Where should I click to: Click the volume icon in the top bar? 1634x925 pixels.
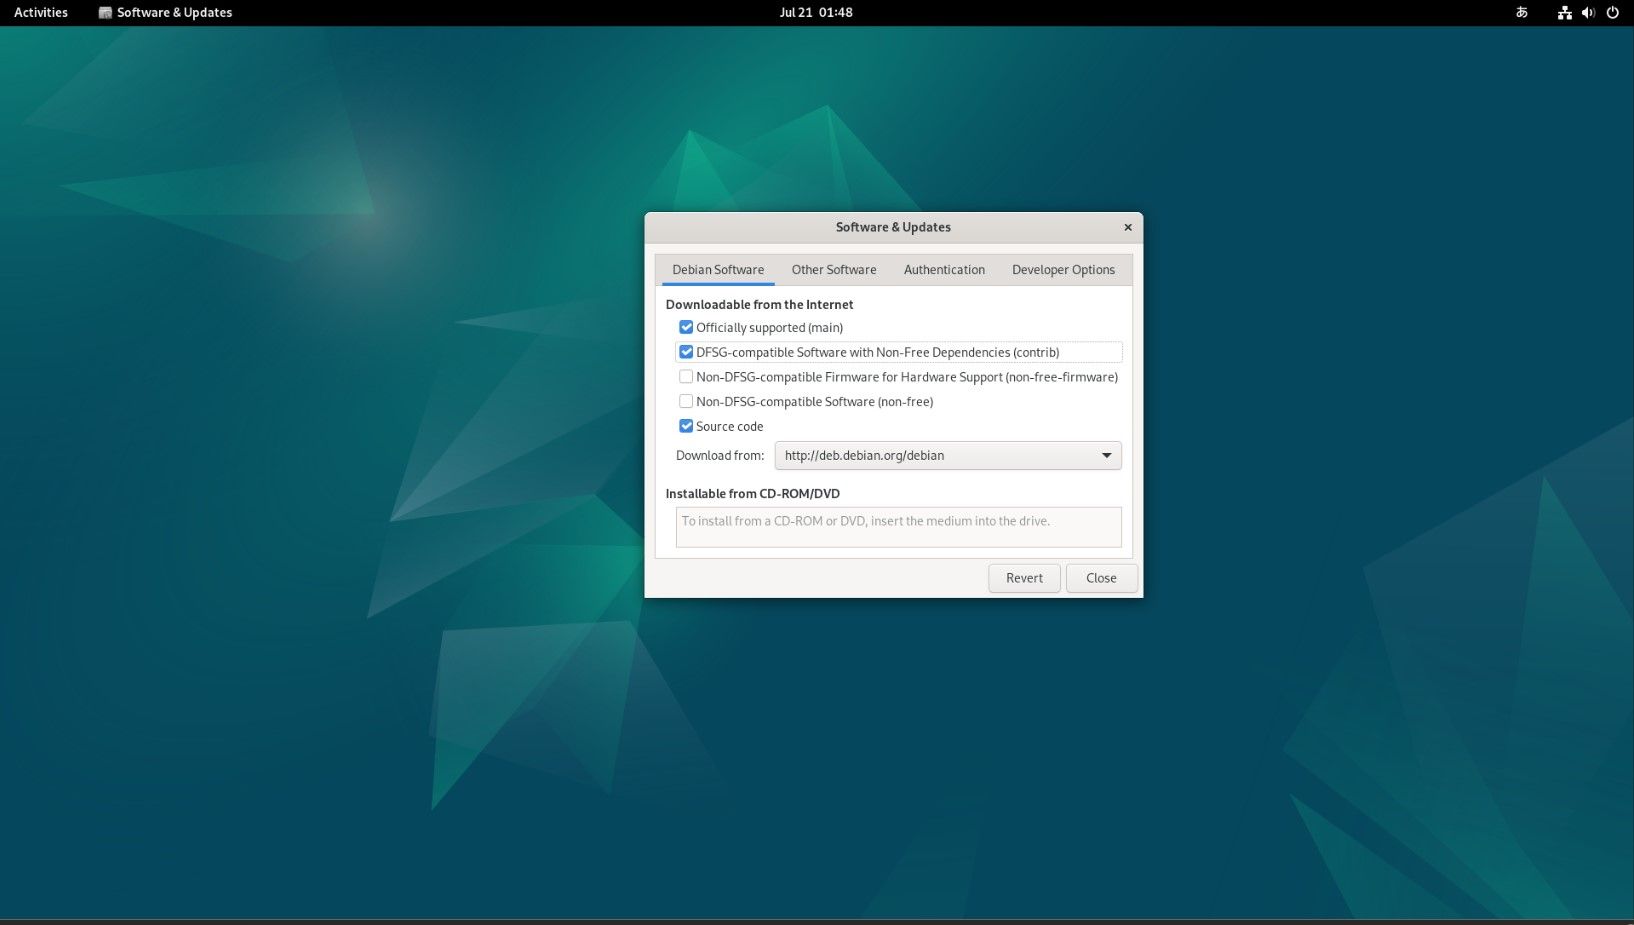coord(1587,12)
